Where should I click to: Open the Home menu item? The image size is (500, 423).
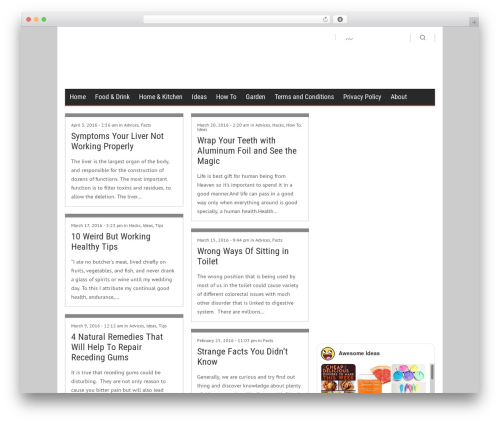click(78, 97)
